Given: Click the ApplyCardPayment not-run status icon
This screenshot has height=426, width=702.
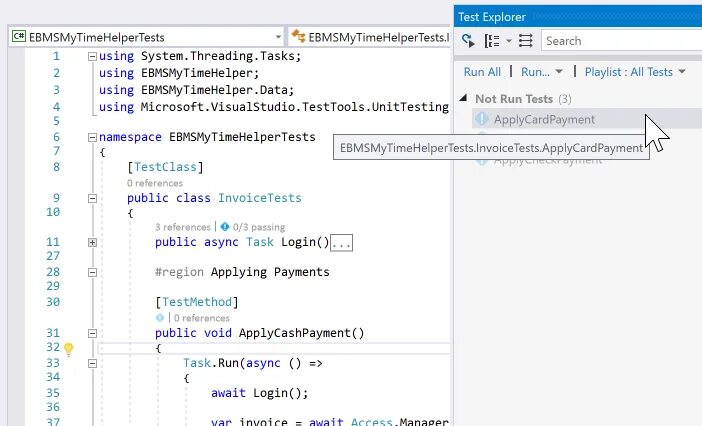Looking at the screenshot, I should [482, 119].
